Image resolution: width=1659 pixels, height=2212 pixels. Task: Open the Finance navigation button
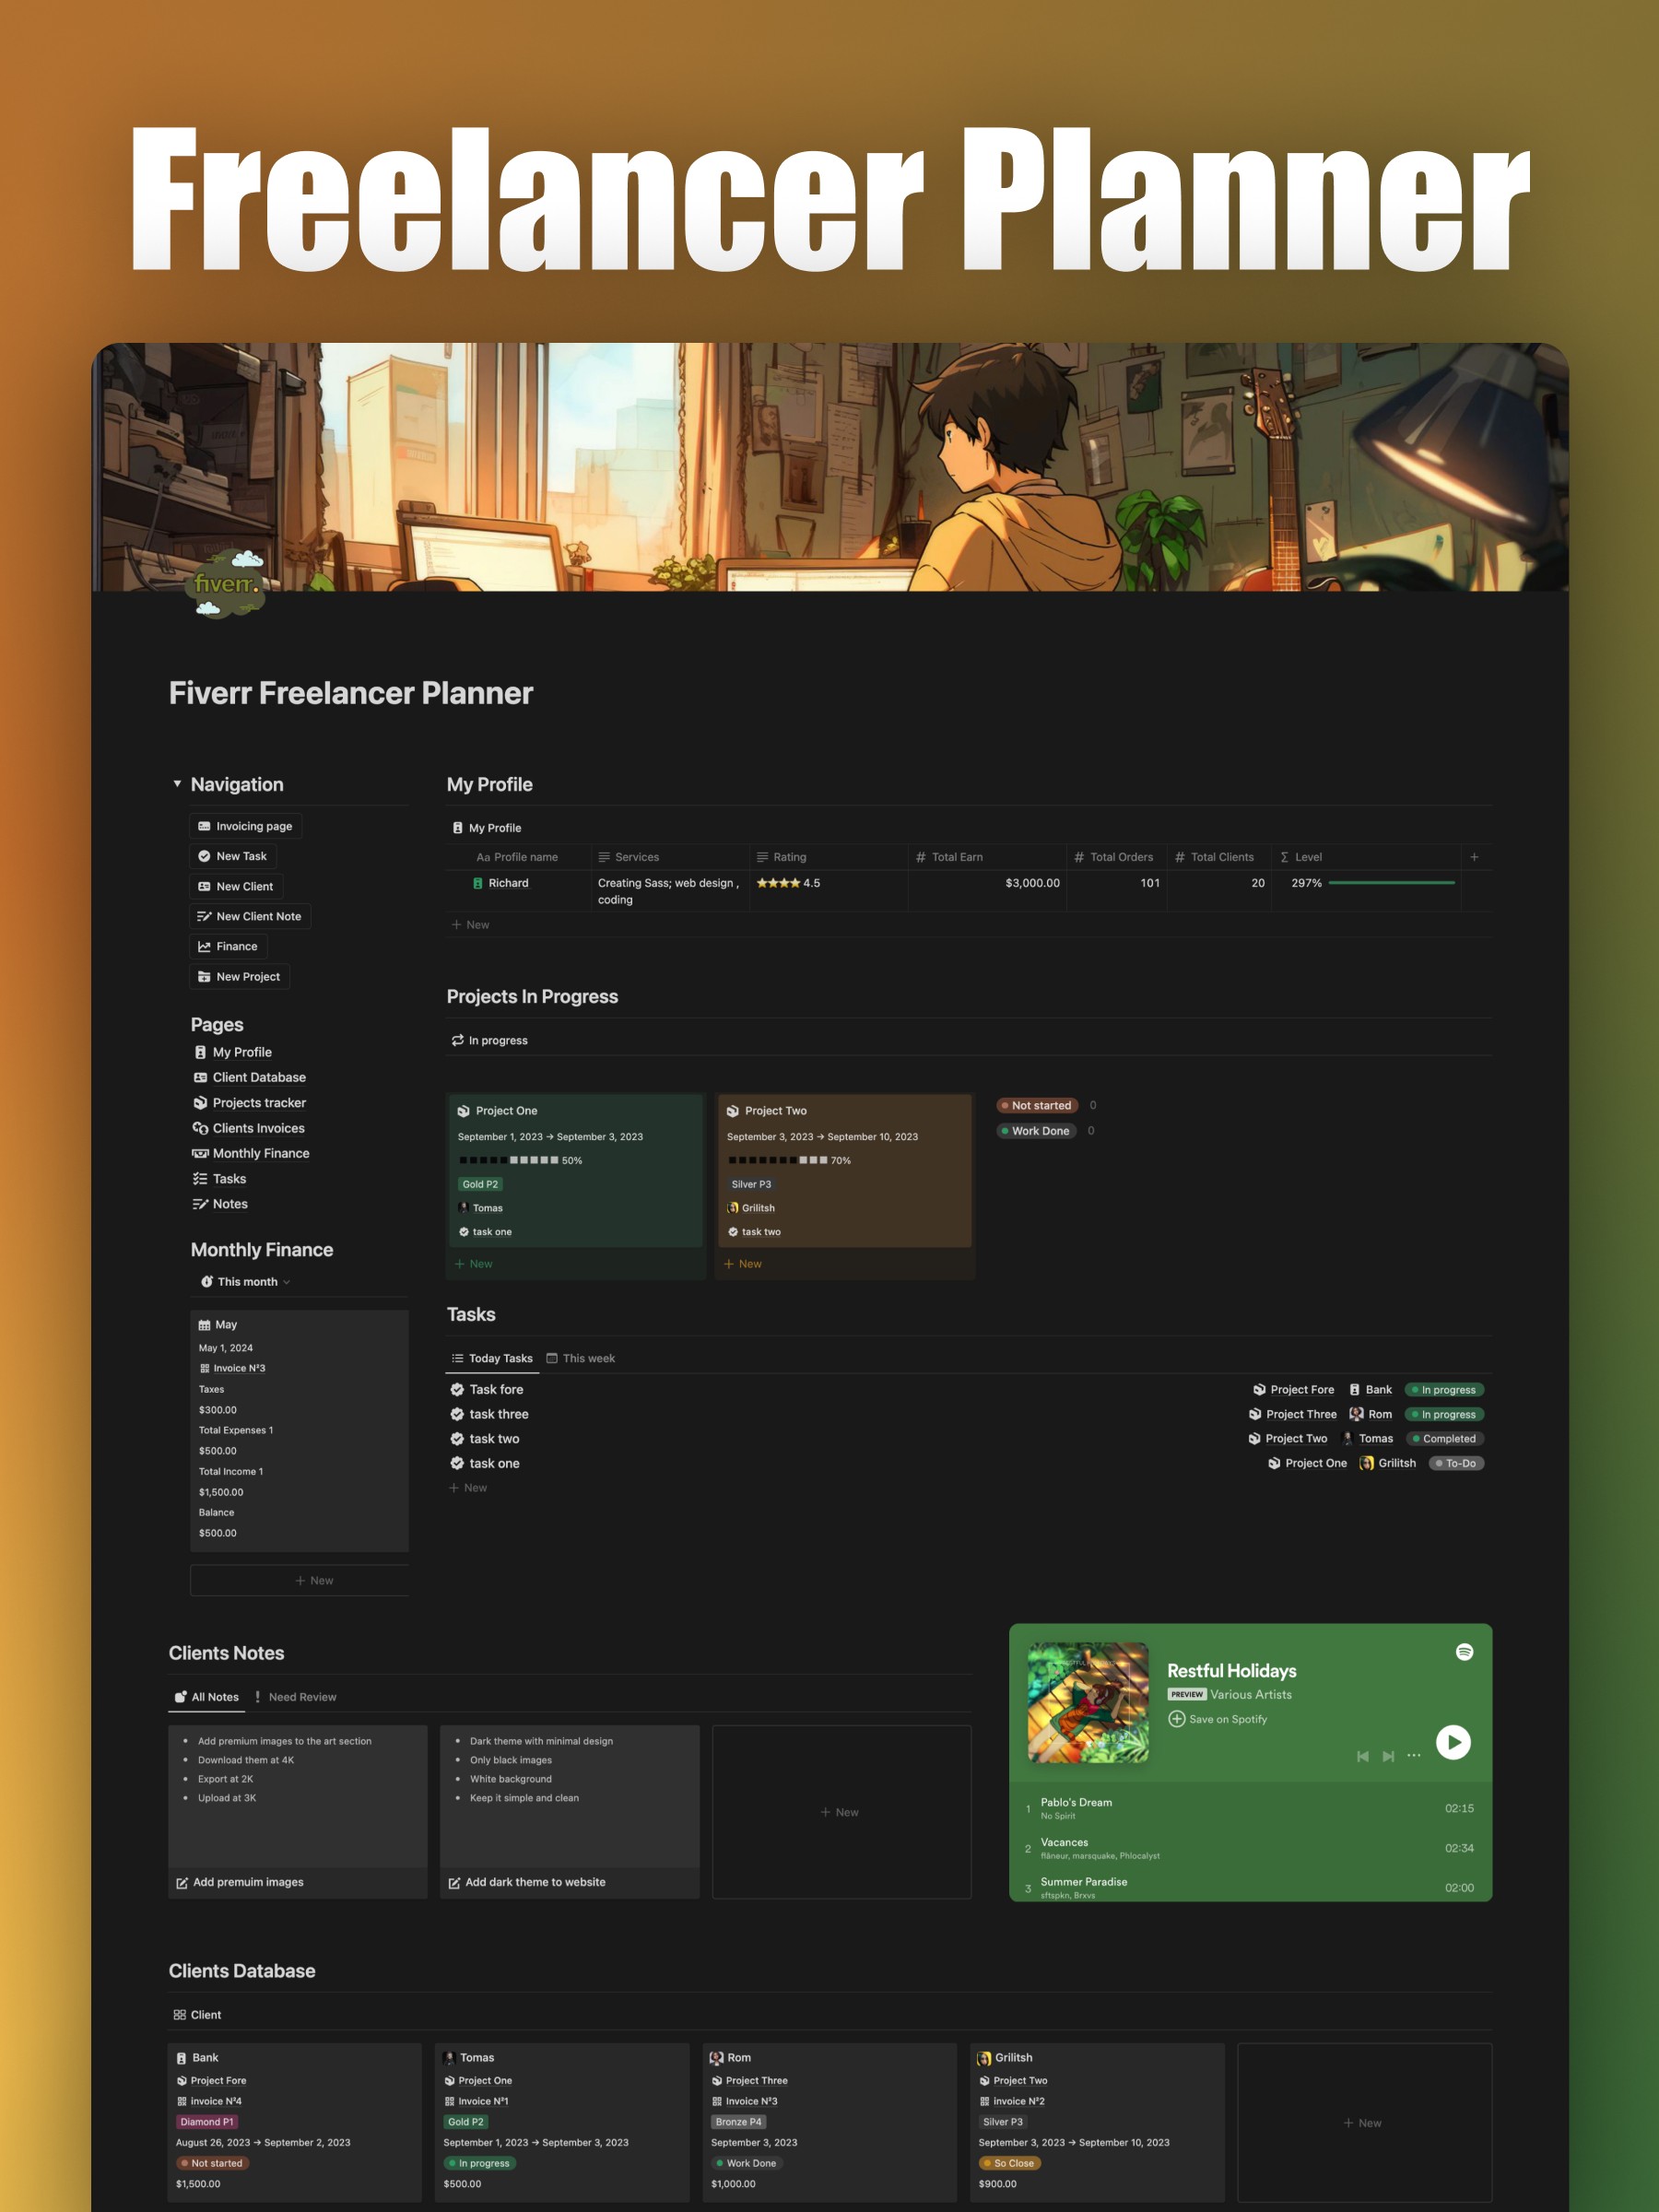[x=228, y=946]
